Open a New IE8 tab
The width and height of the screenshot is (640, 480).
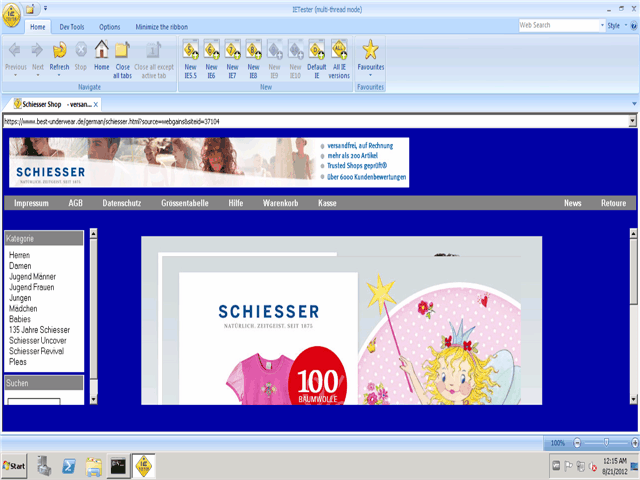coord(253,50)
